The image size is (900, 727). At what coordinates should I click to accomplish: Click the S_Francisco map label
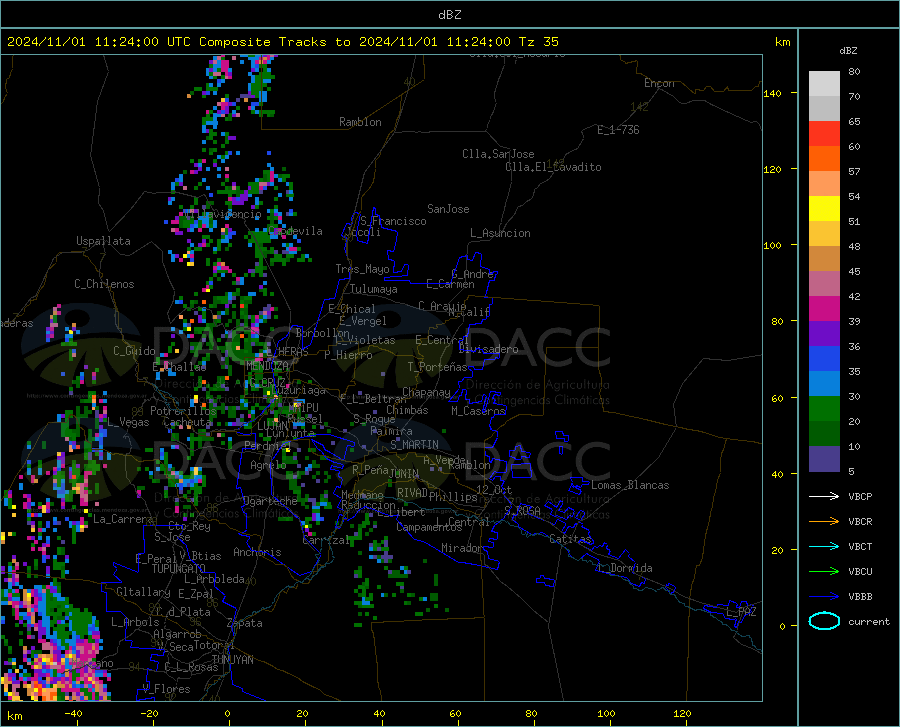(393, 221)
